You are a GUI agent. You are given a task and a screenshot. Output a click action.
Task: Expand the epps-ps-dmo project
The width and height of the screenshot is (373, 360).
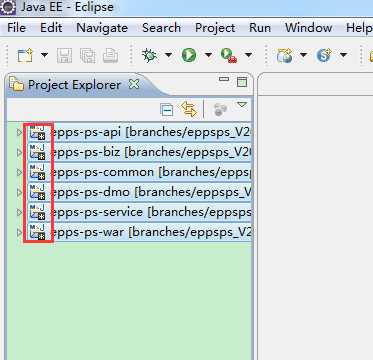pos(19,192)
